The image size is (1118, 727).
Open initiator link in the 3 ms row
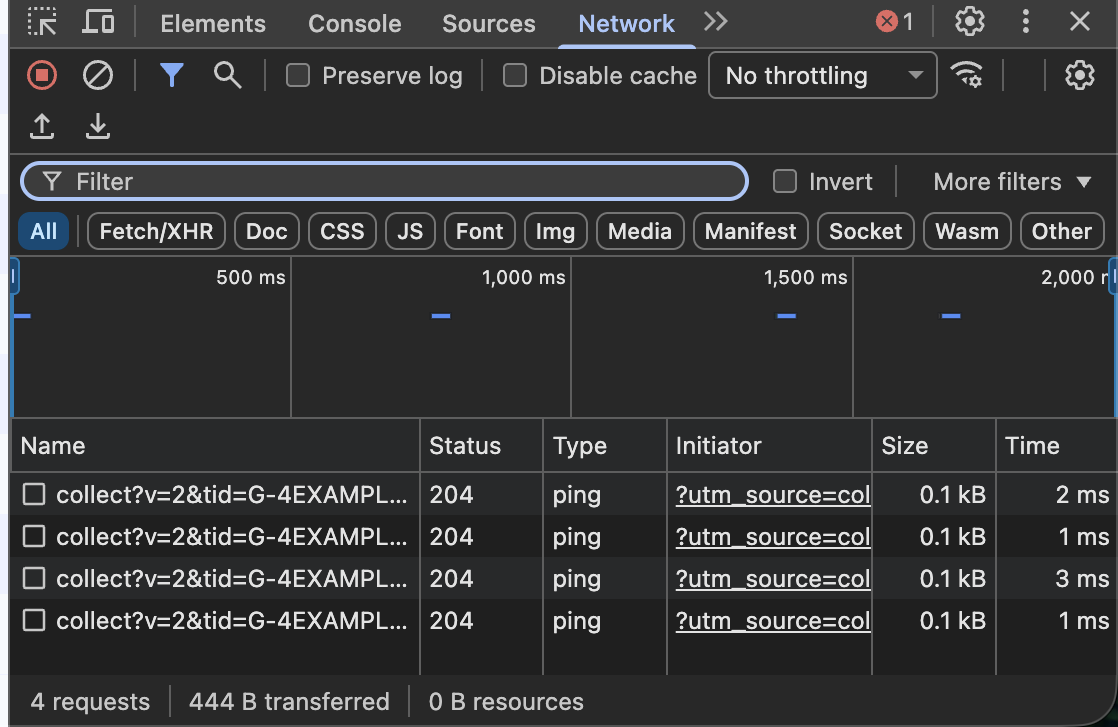point(773,579)
